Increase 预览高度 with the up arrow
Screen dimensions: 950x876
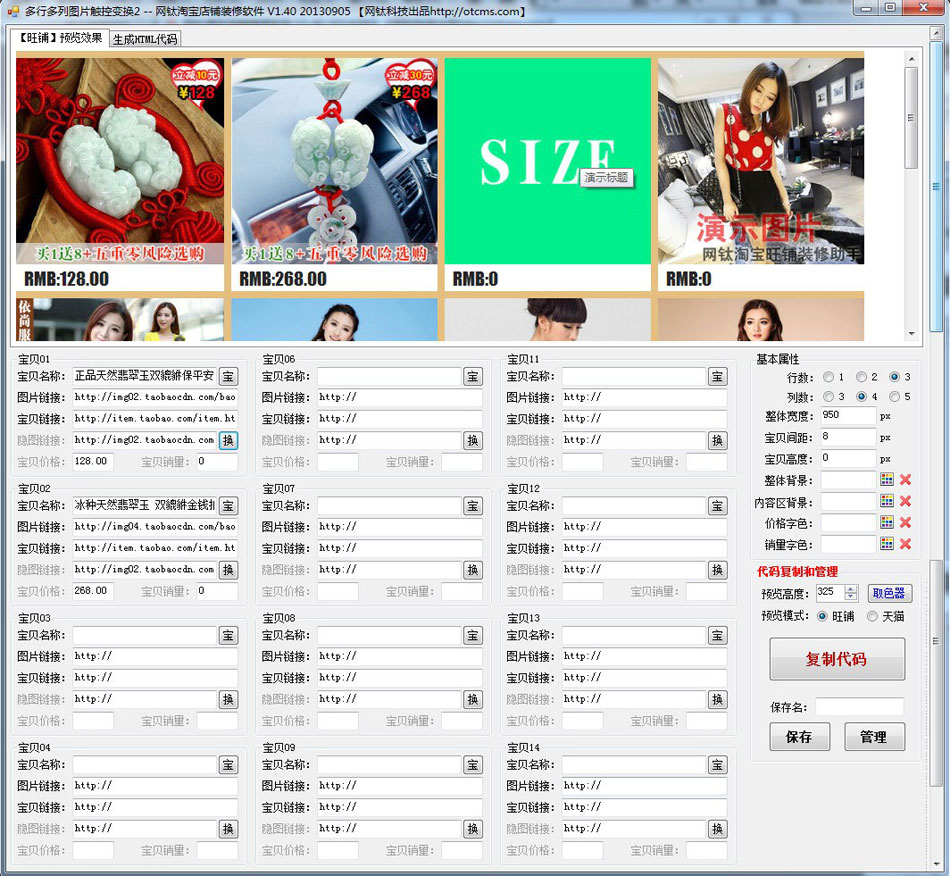click(851, 588)
